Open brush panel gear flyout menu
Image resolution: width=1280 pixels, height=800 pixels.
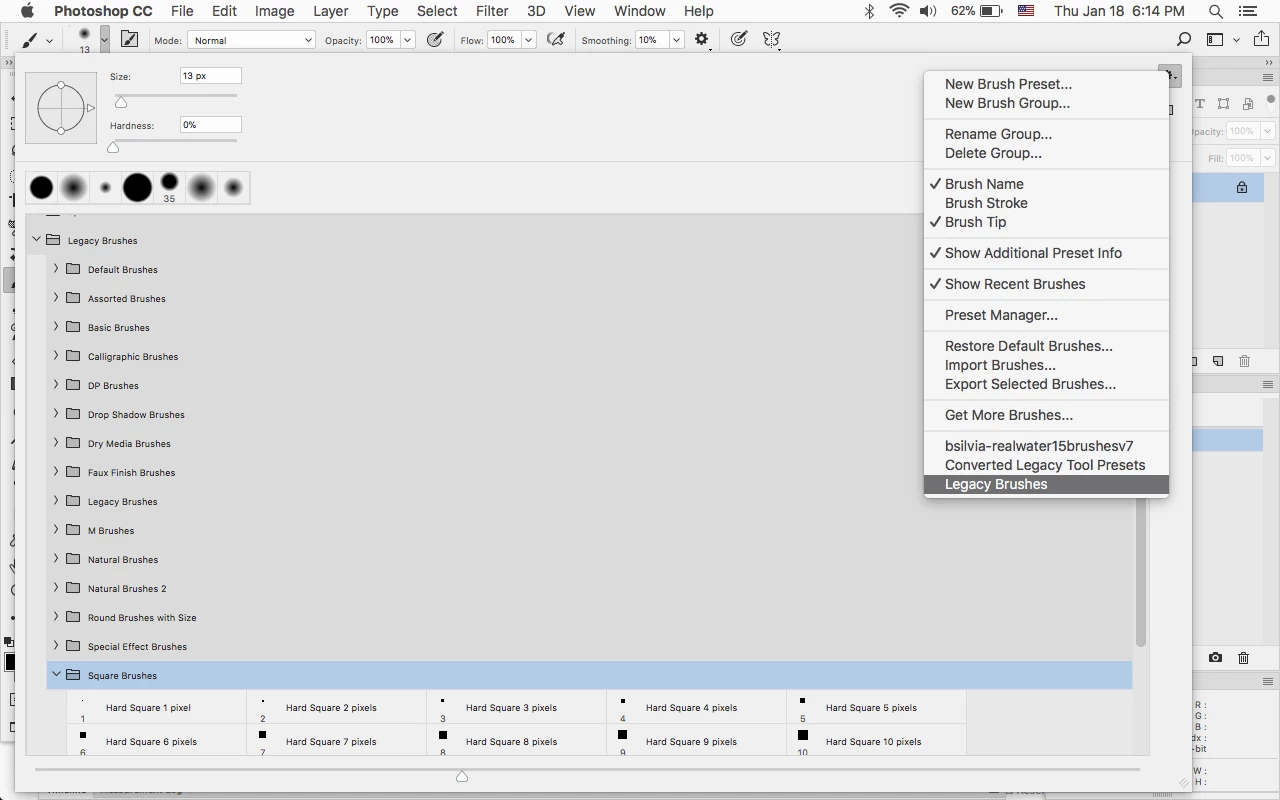point(1169,75)
